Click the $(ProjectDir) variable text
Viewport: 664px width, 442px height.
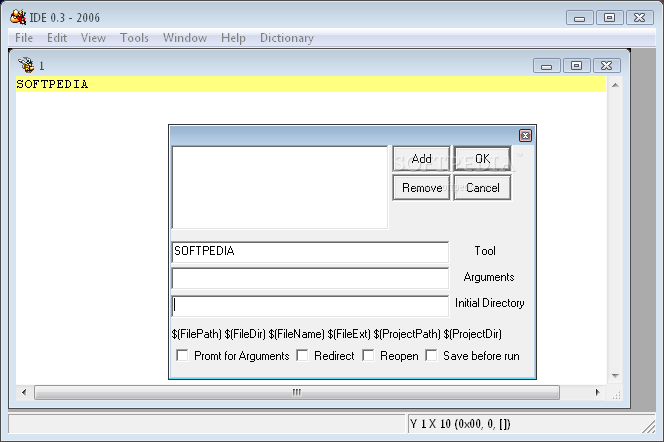click(x=473, y=334)
